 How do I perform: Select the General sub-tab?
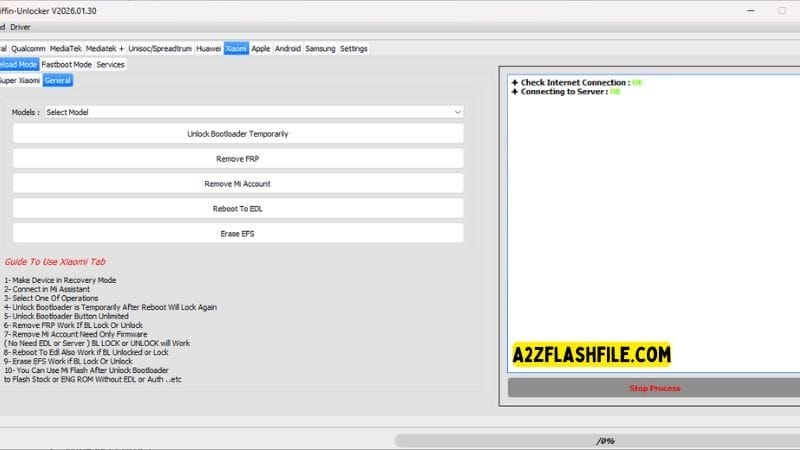point(58,81)
